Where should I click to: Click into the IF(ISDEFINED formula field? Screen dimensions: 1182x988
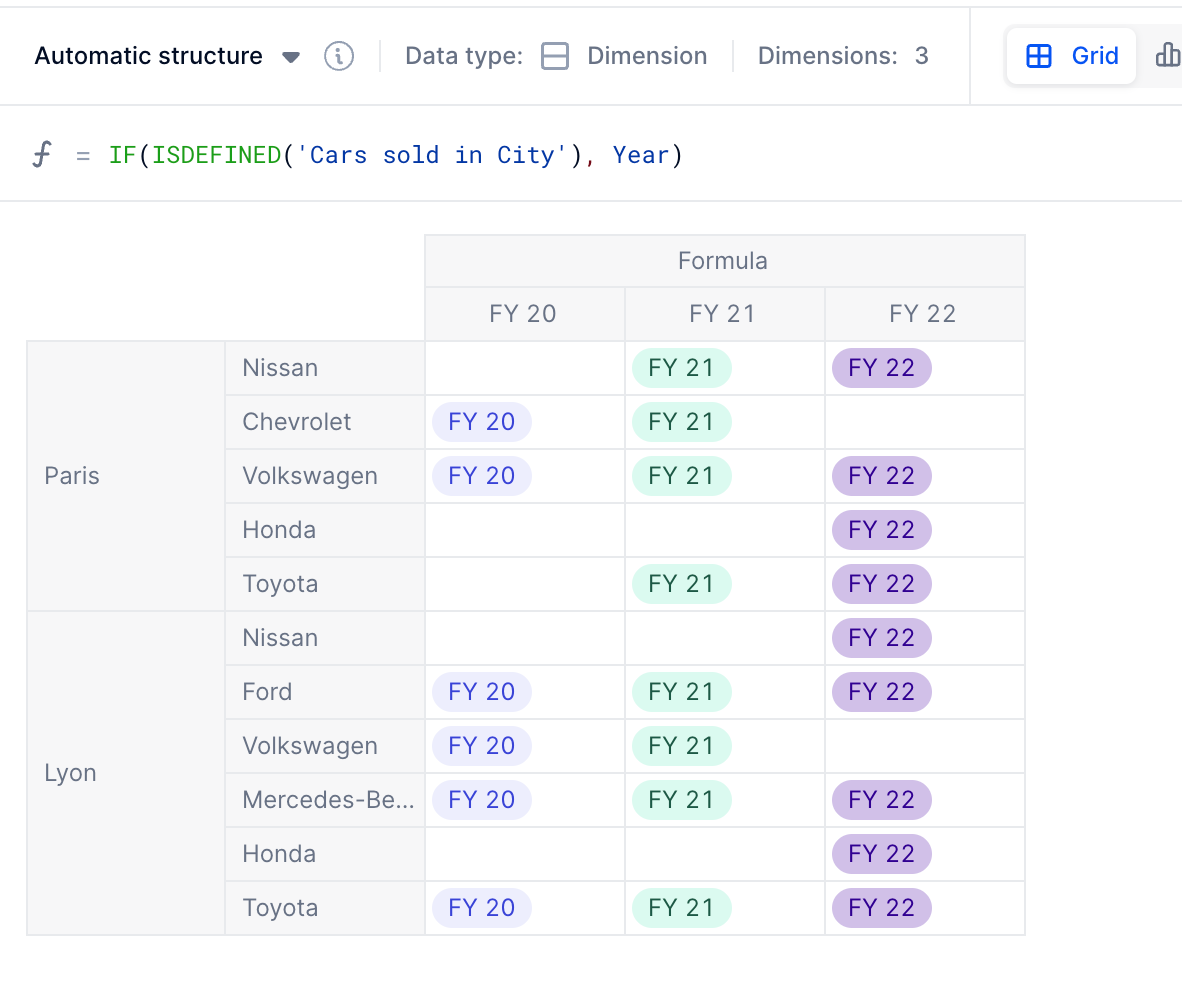(x=395, y=154)
